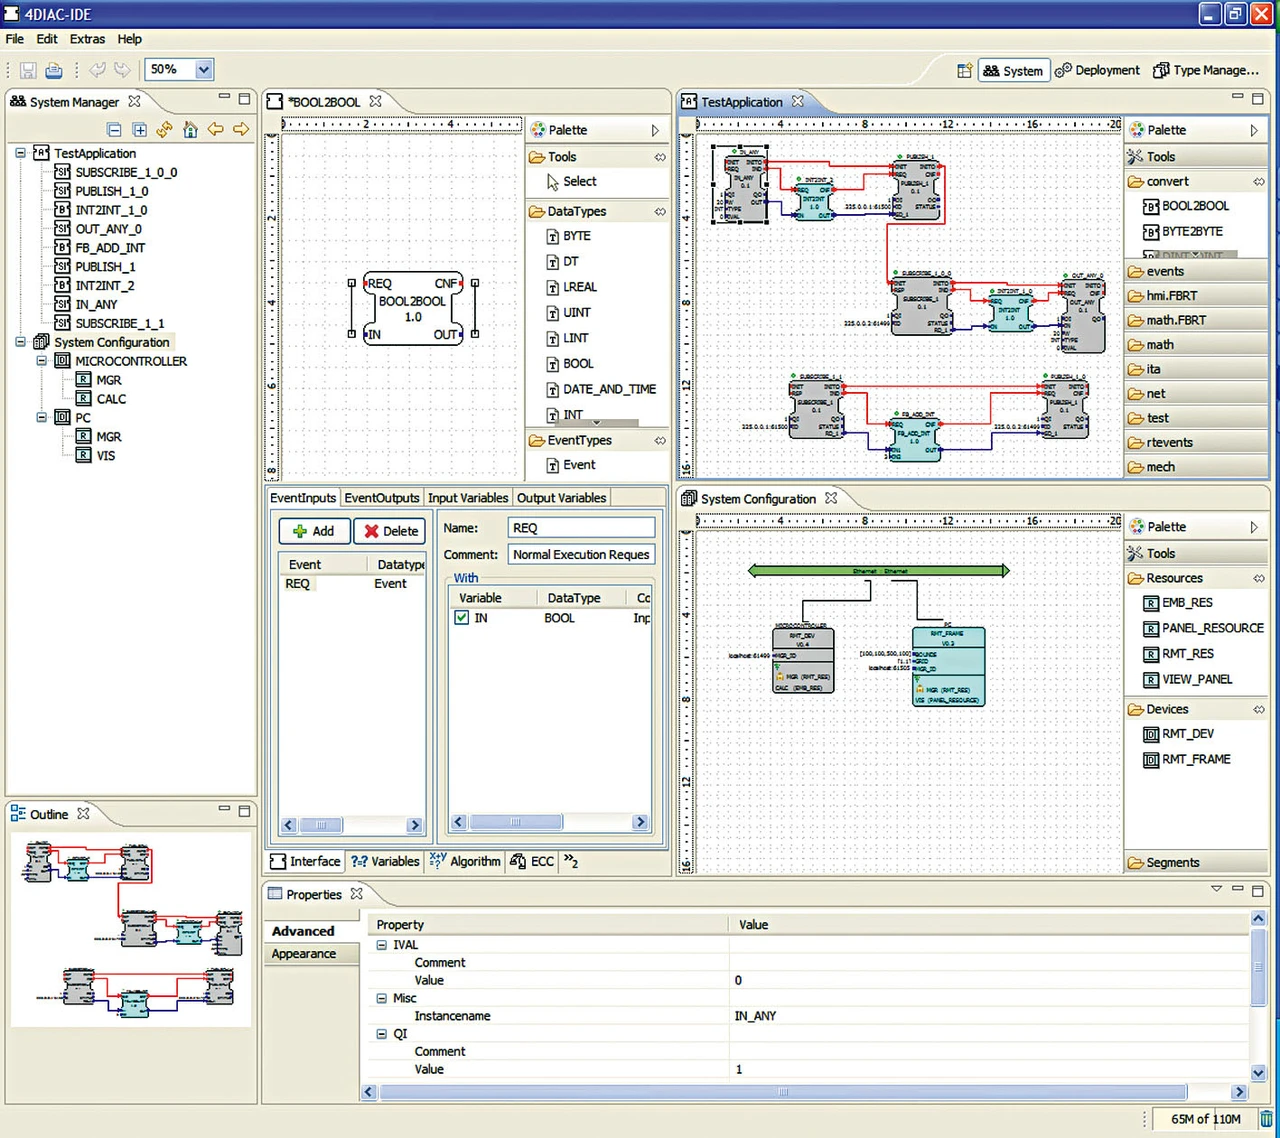Select CALC under MICROCONTROLLER

click(x=101, y=399)
